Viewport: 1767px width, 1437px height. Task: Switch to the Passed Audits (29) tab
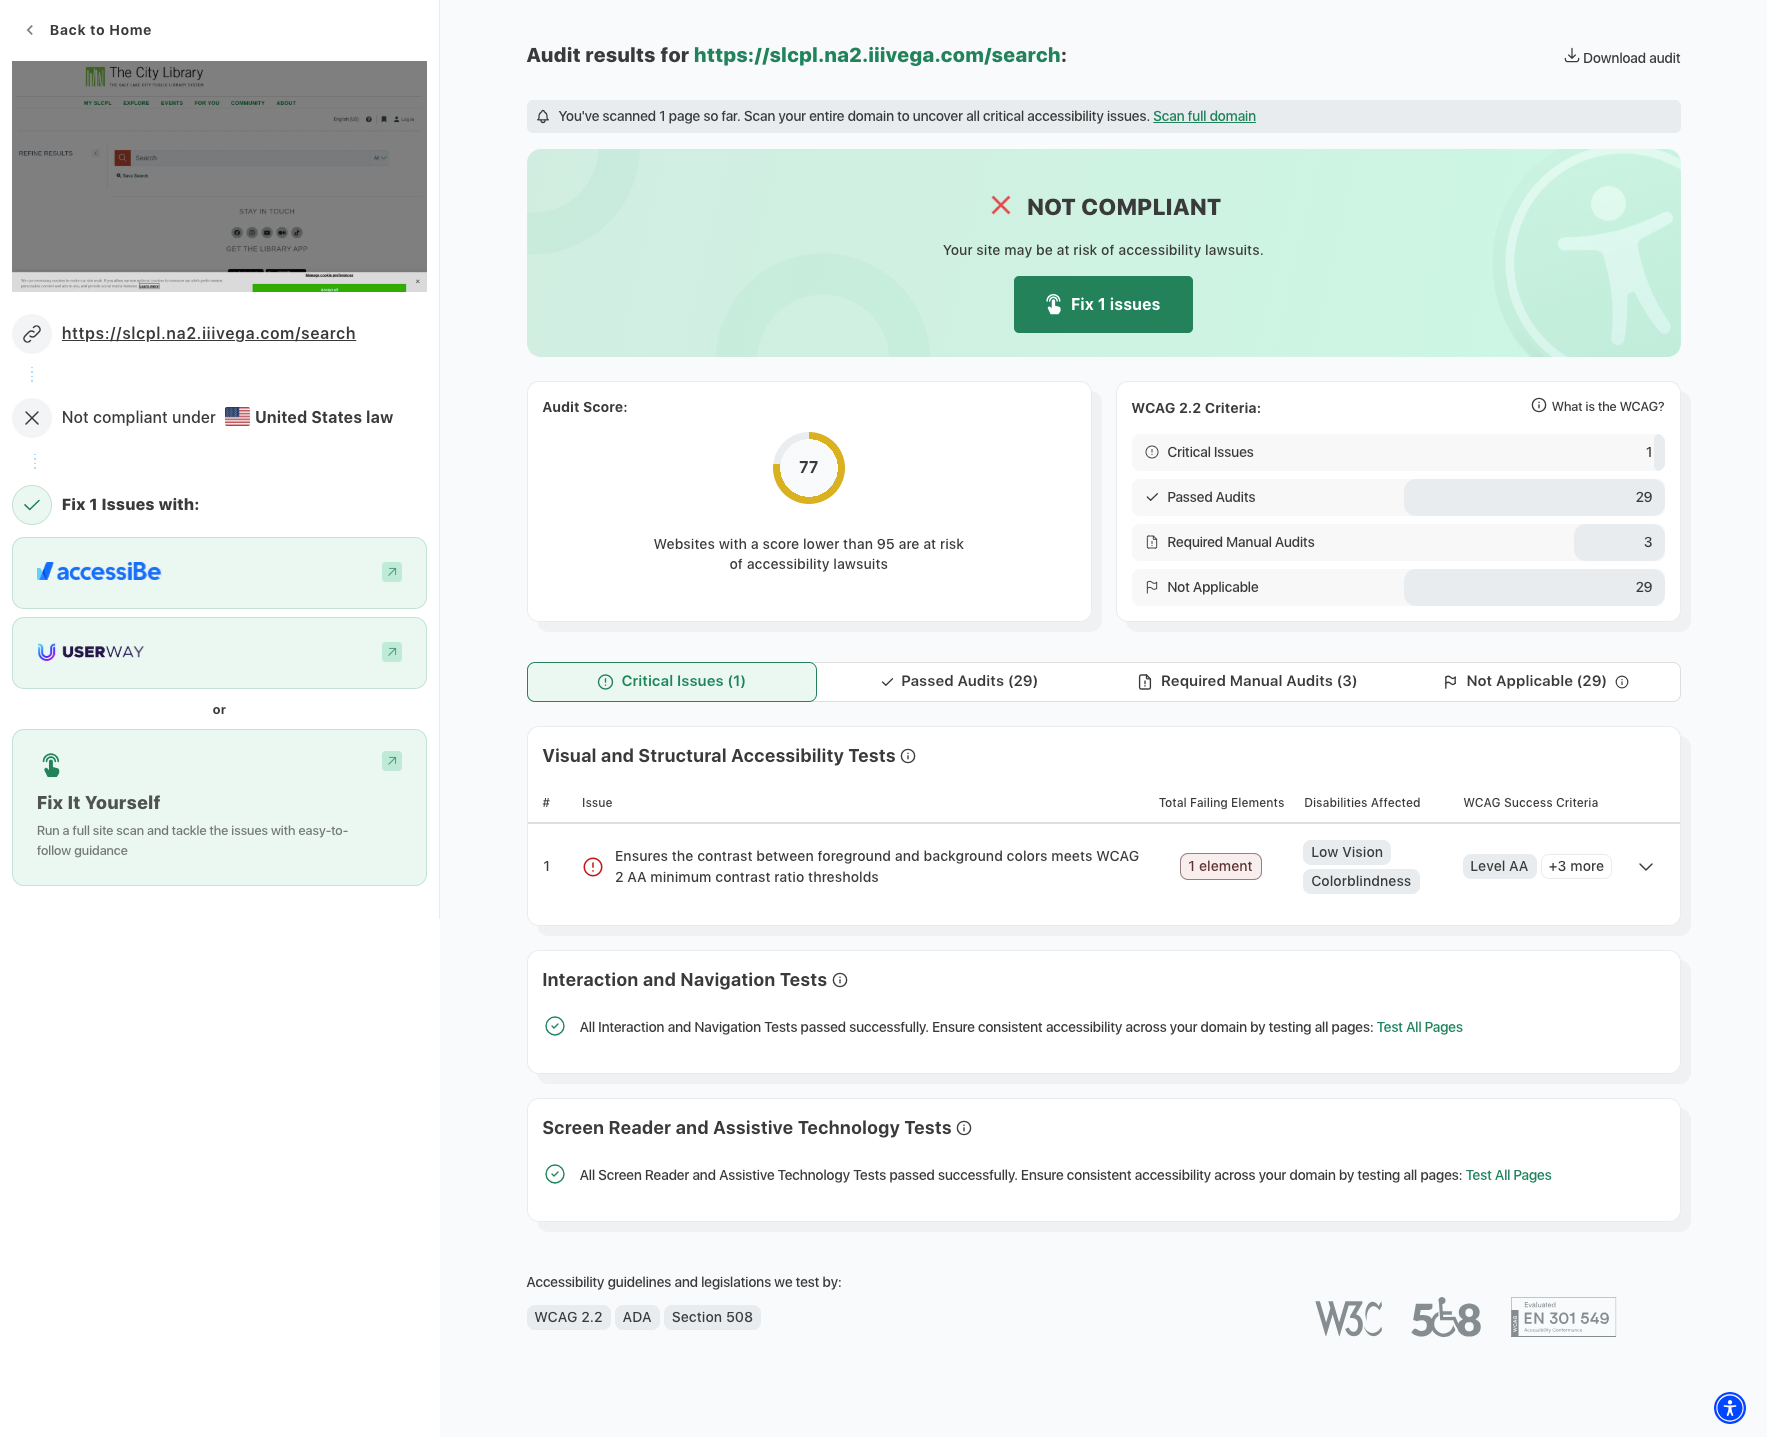click(x=959, y=682)
